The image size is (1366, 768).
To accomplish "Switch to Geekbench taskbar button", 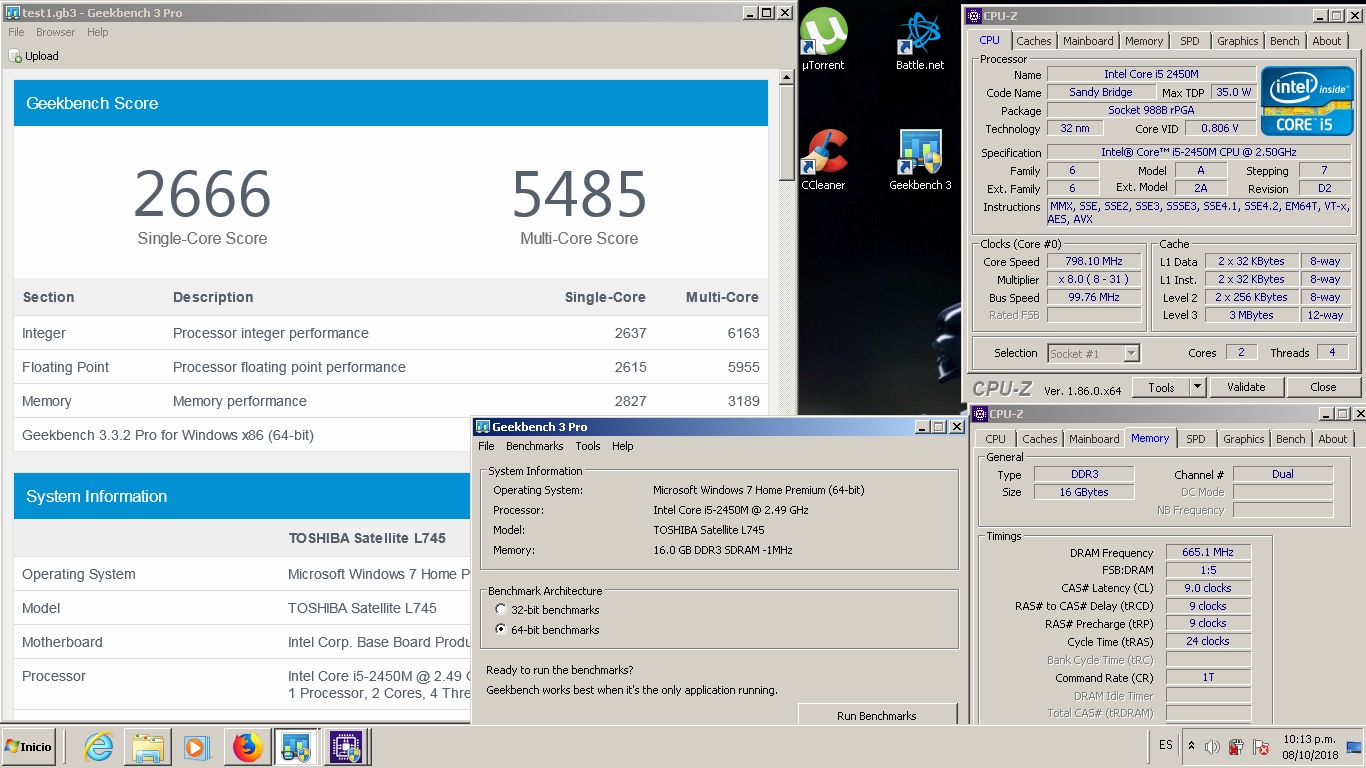I will [296, 747].
